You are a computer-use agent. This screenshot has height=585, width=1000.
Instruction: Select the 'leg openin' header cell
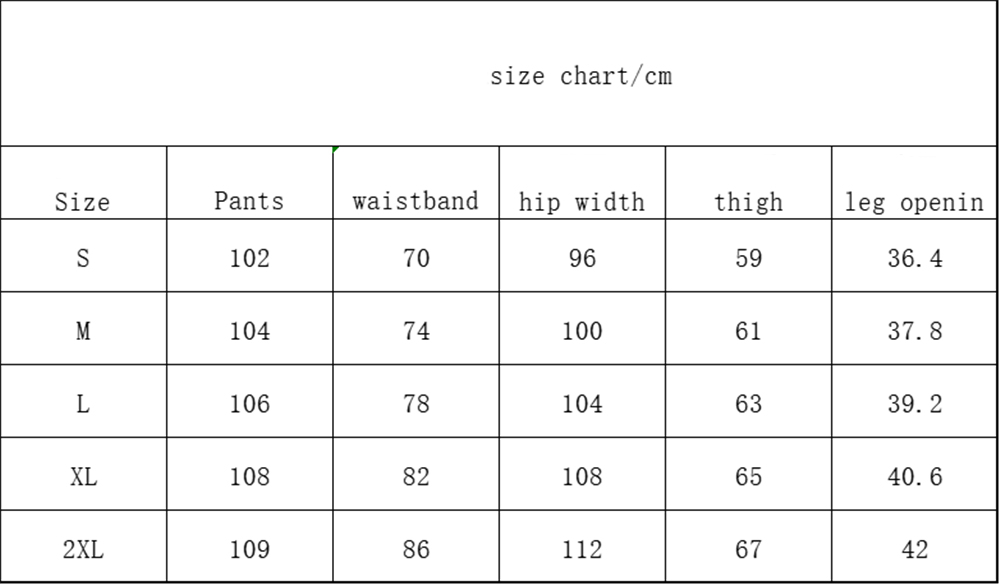click(x=914, y=201)
